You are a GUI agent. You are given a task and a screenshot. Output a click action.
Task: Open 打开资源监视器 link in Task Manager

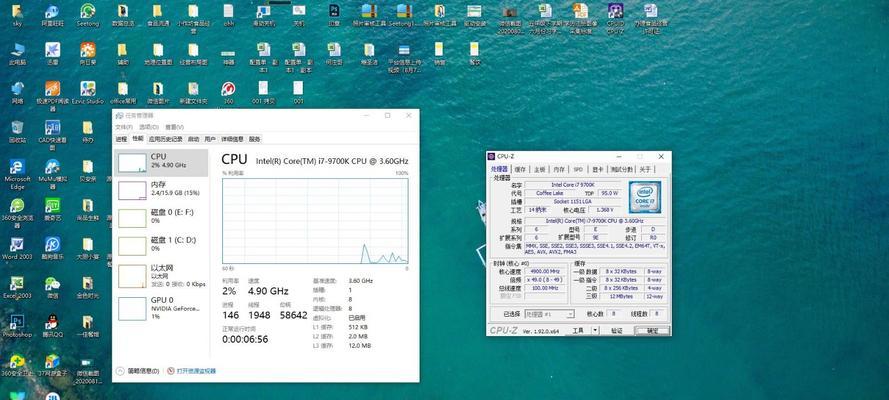192,371
